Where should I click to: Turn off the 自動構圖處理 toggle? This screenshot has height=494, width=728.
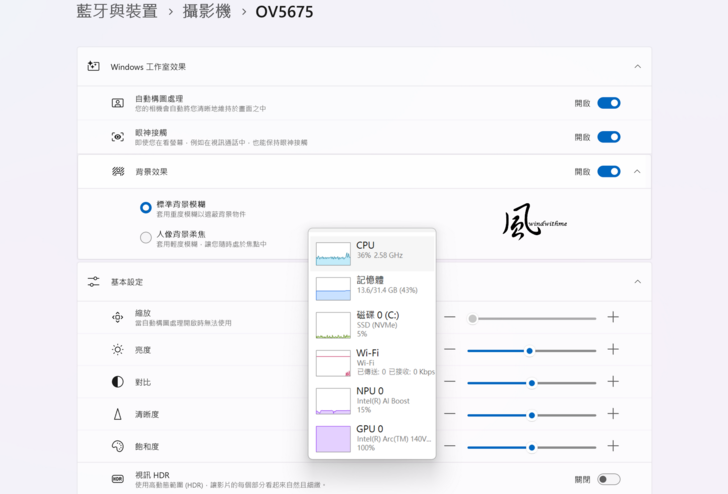(x=608, y=103)
